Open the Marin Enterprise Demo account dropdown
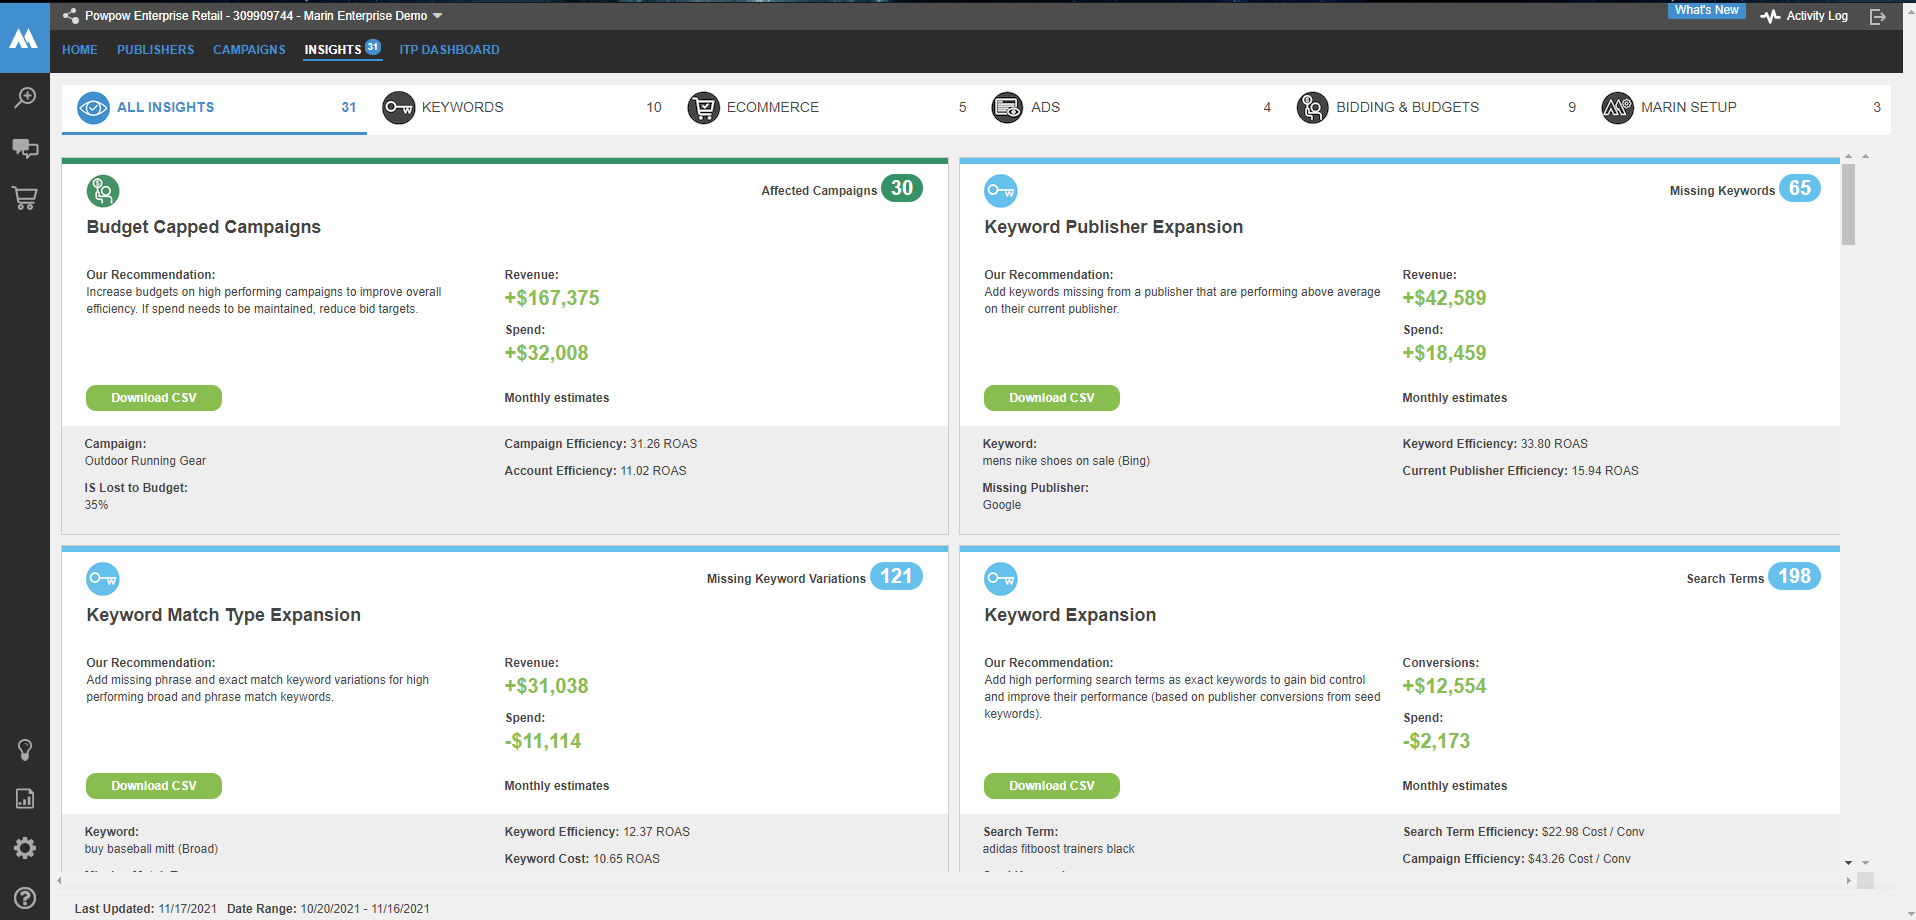This screenshot has width=1916, height=920. coord(437,15)
